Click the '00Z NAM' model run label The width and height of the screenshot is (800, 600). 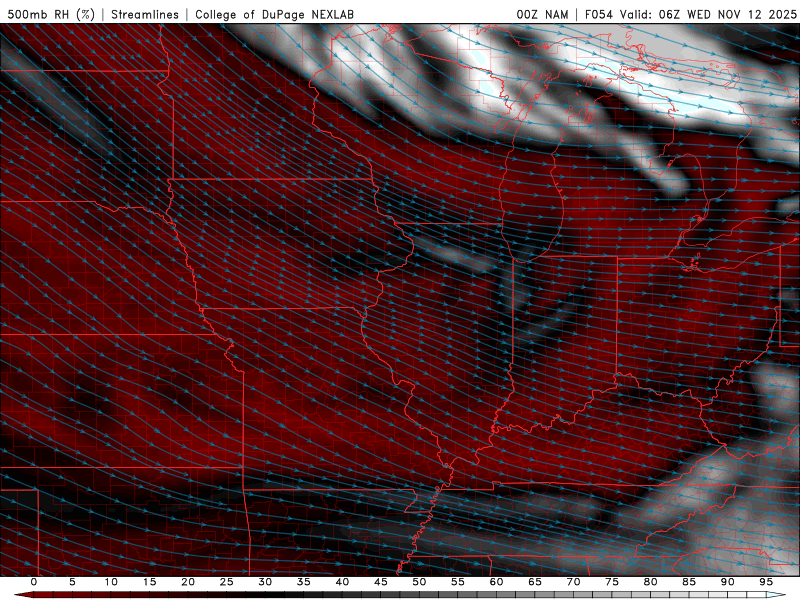pos(542,14)
